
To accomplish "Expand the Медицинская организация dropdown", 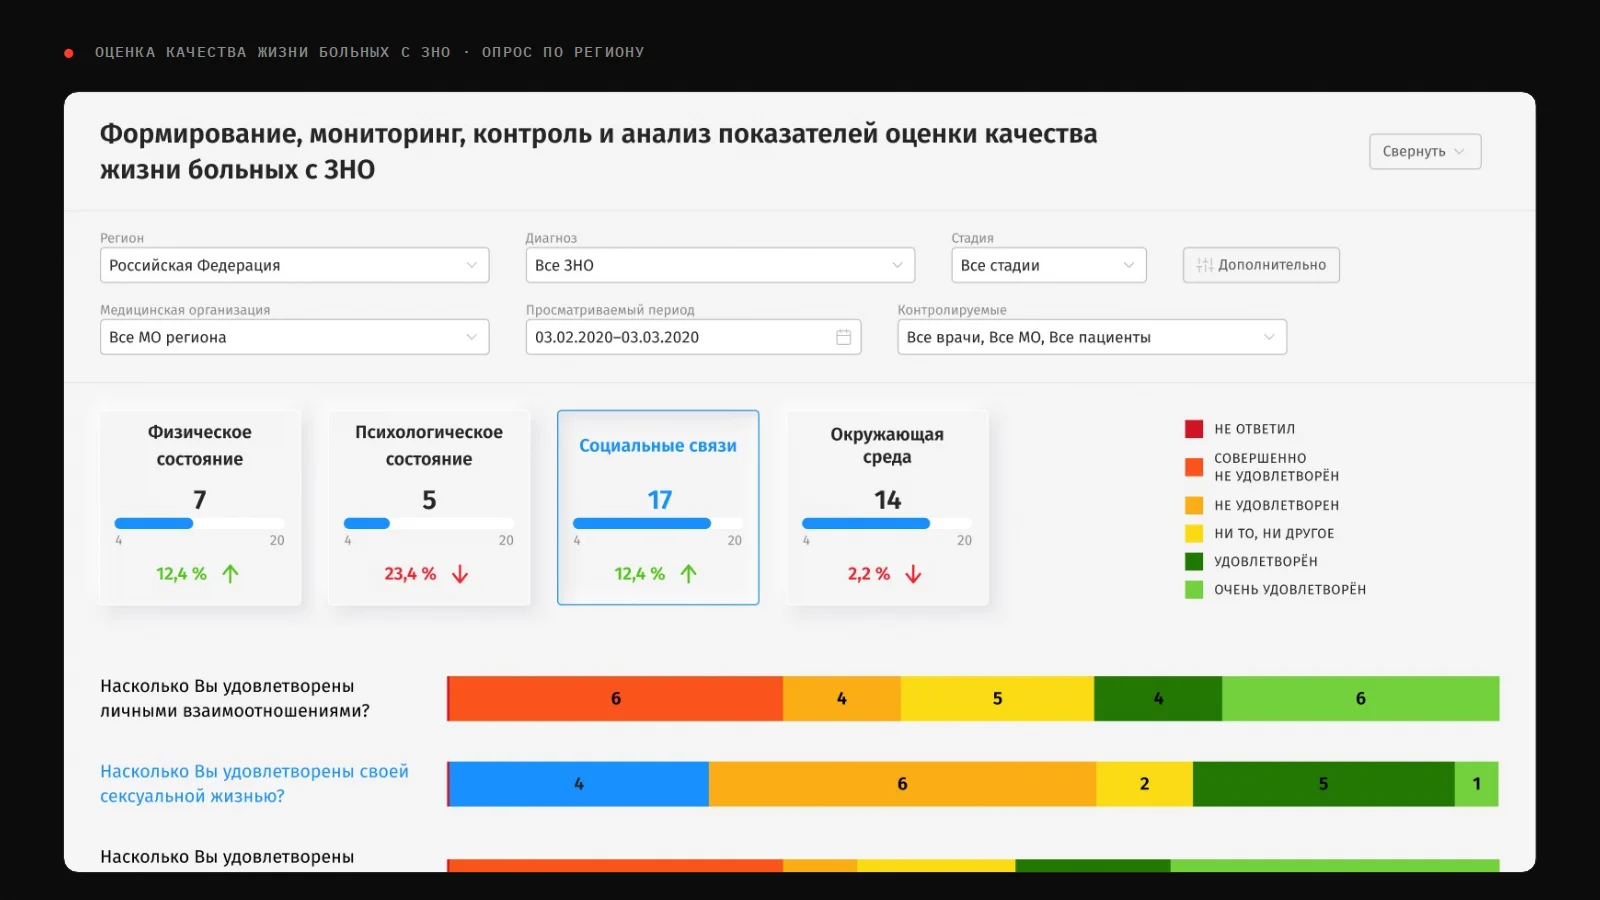I will tap(294, 337).
